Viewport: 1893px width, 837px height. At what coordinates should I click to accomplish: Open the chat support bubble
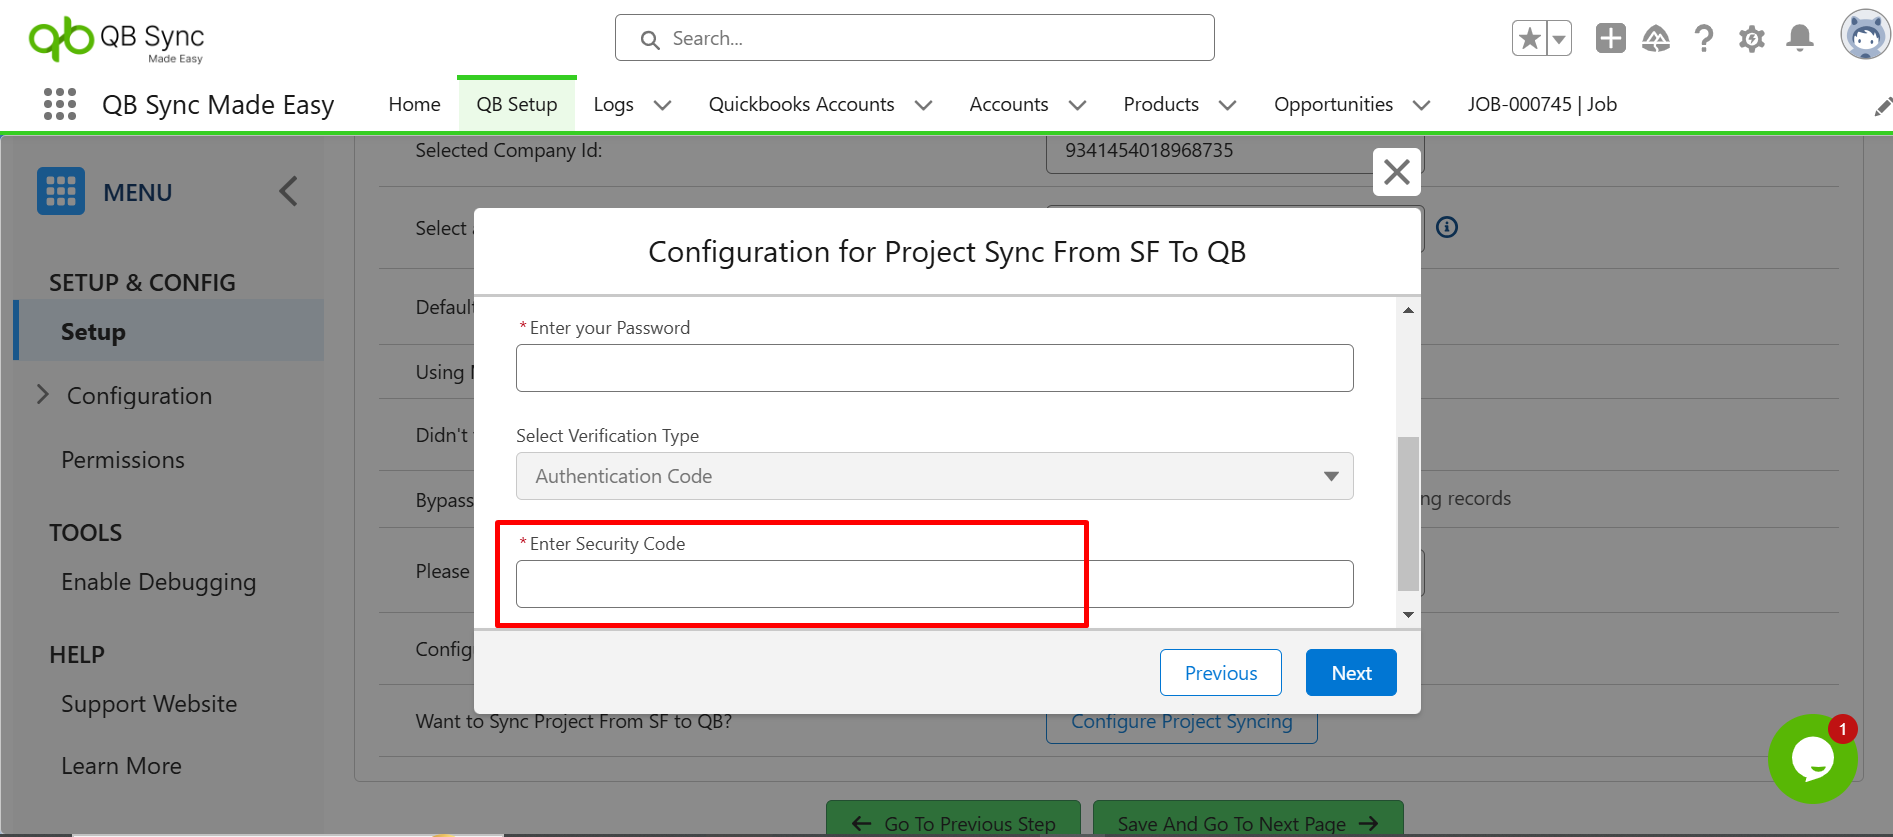pos(1812,758)
